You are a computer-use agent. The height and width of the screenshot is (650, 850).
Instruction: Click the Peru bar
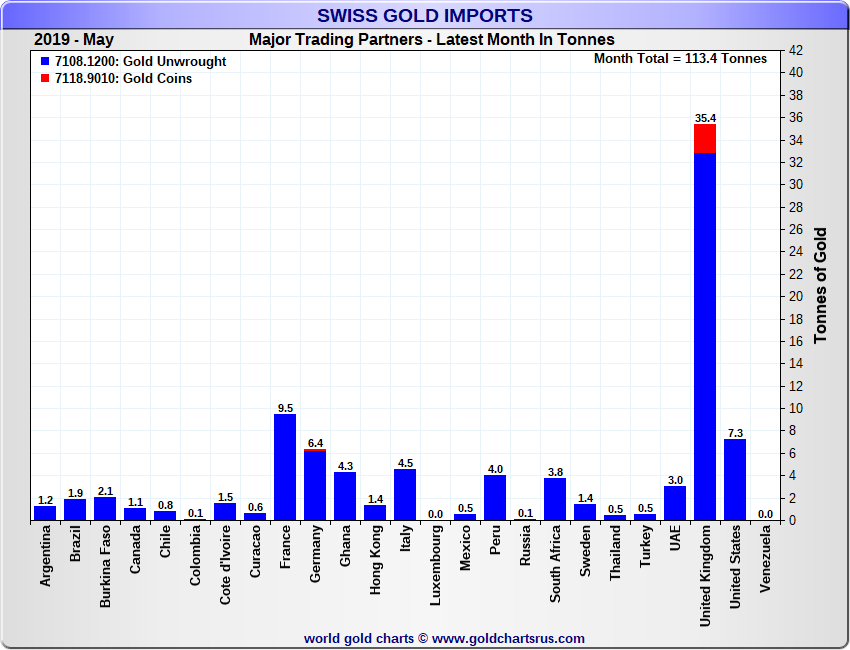pos(495,498)
